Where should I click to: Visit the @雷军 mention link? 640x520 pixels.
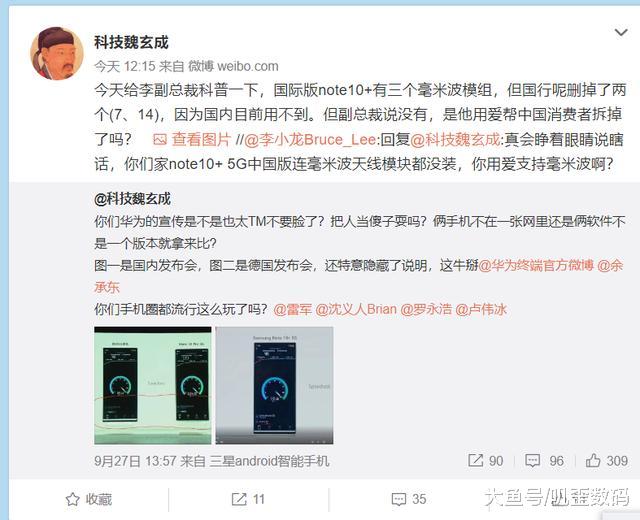click(293, 309)
